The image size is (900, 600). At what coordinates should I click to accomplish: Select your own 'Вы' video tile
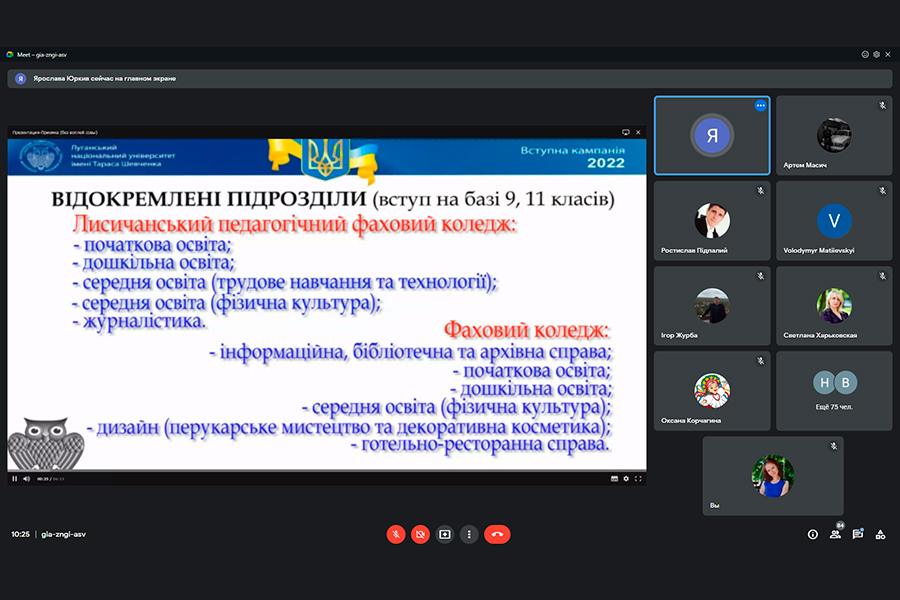click(773, 476)
